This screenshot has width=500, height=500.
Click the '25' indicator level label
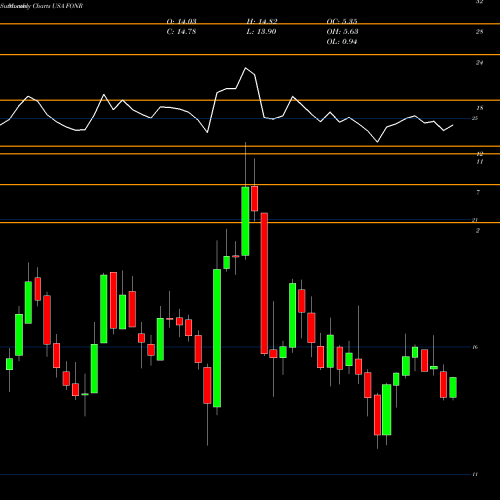click(475, 118)
